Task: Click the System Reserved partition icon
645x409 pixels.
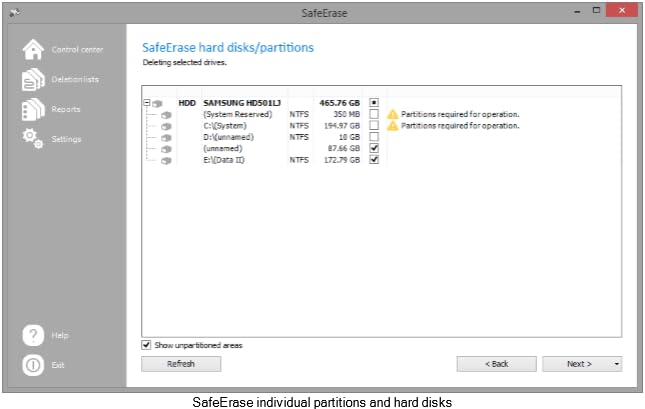Action: click(166, 115)
